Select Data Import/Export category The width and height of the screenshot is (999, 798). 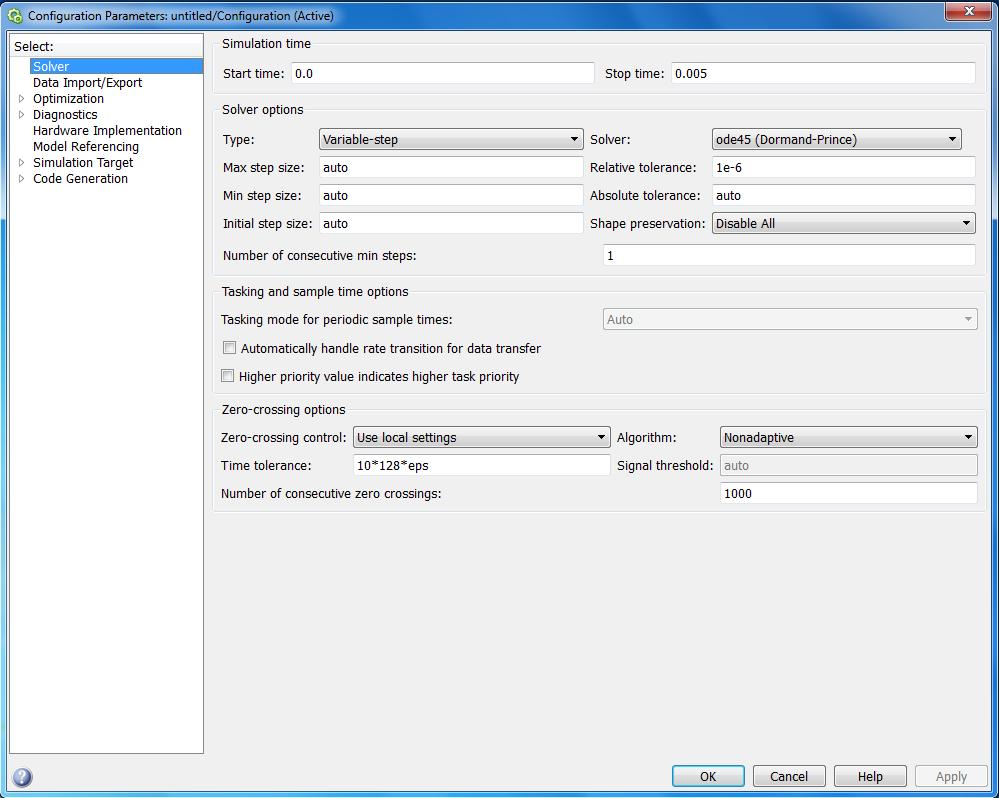[87, 83]
